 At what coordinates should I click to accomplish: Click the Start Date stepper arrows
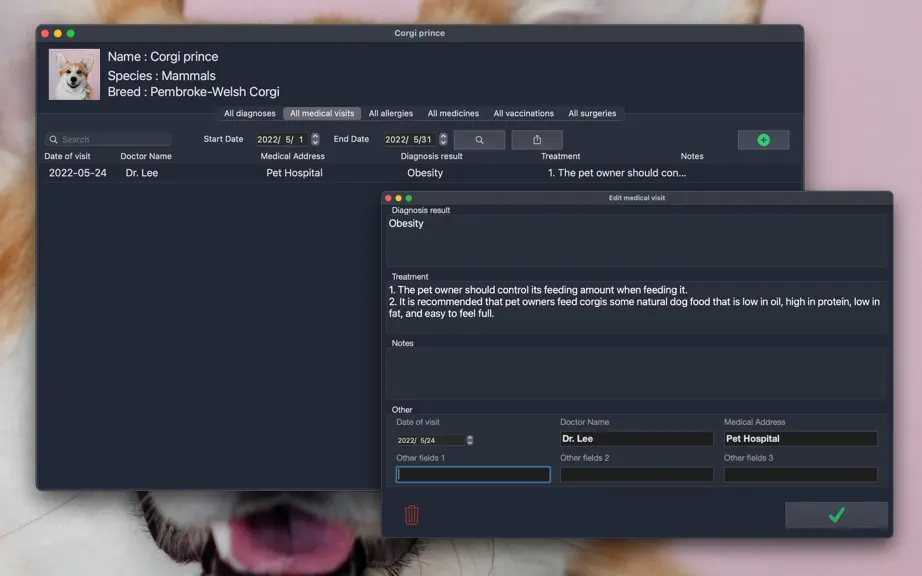tap(315, 139)
